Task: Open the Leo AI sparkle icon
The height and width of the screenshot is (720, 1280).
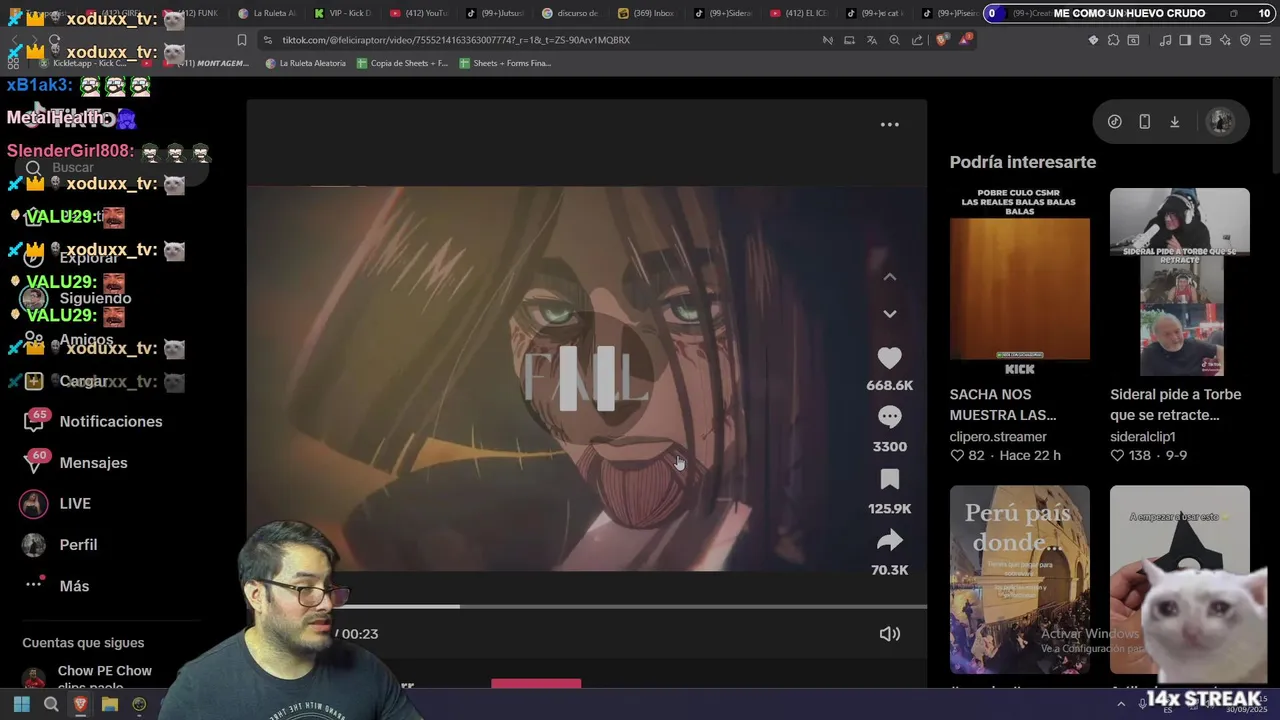Action: (1225, 40)
